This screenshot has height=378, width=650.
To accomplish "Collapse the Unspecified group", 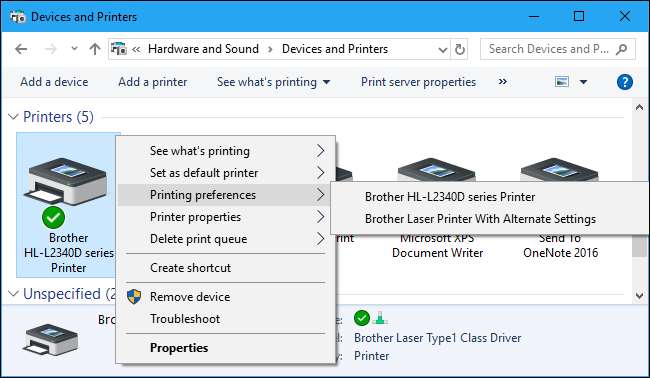I will [x=13, y=294].
